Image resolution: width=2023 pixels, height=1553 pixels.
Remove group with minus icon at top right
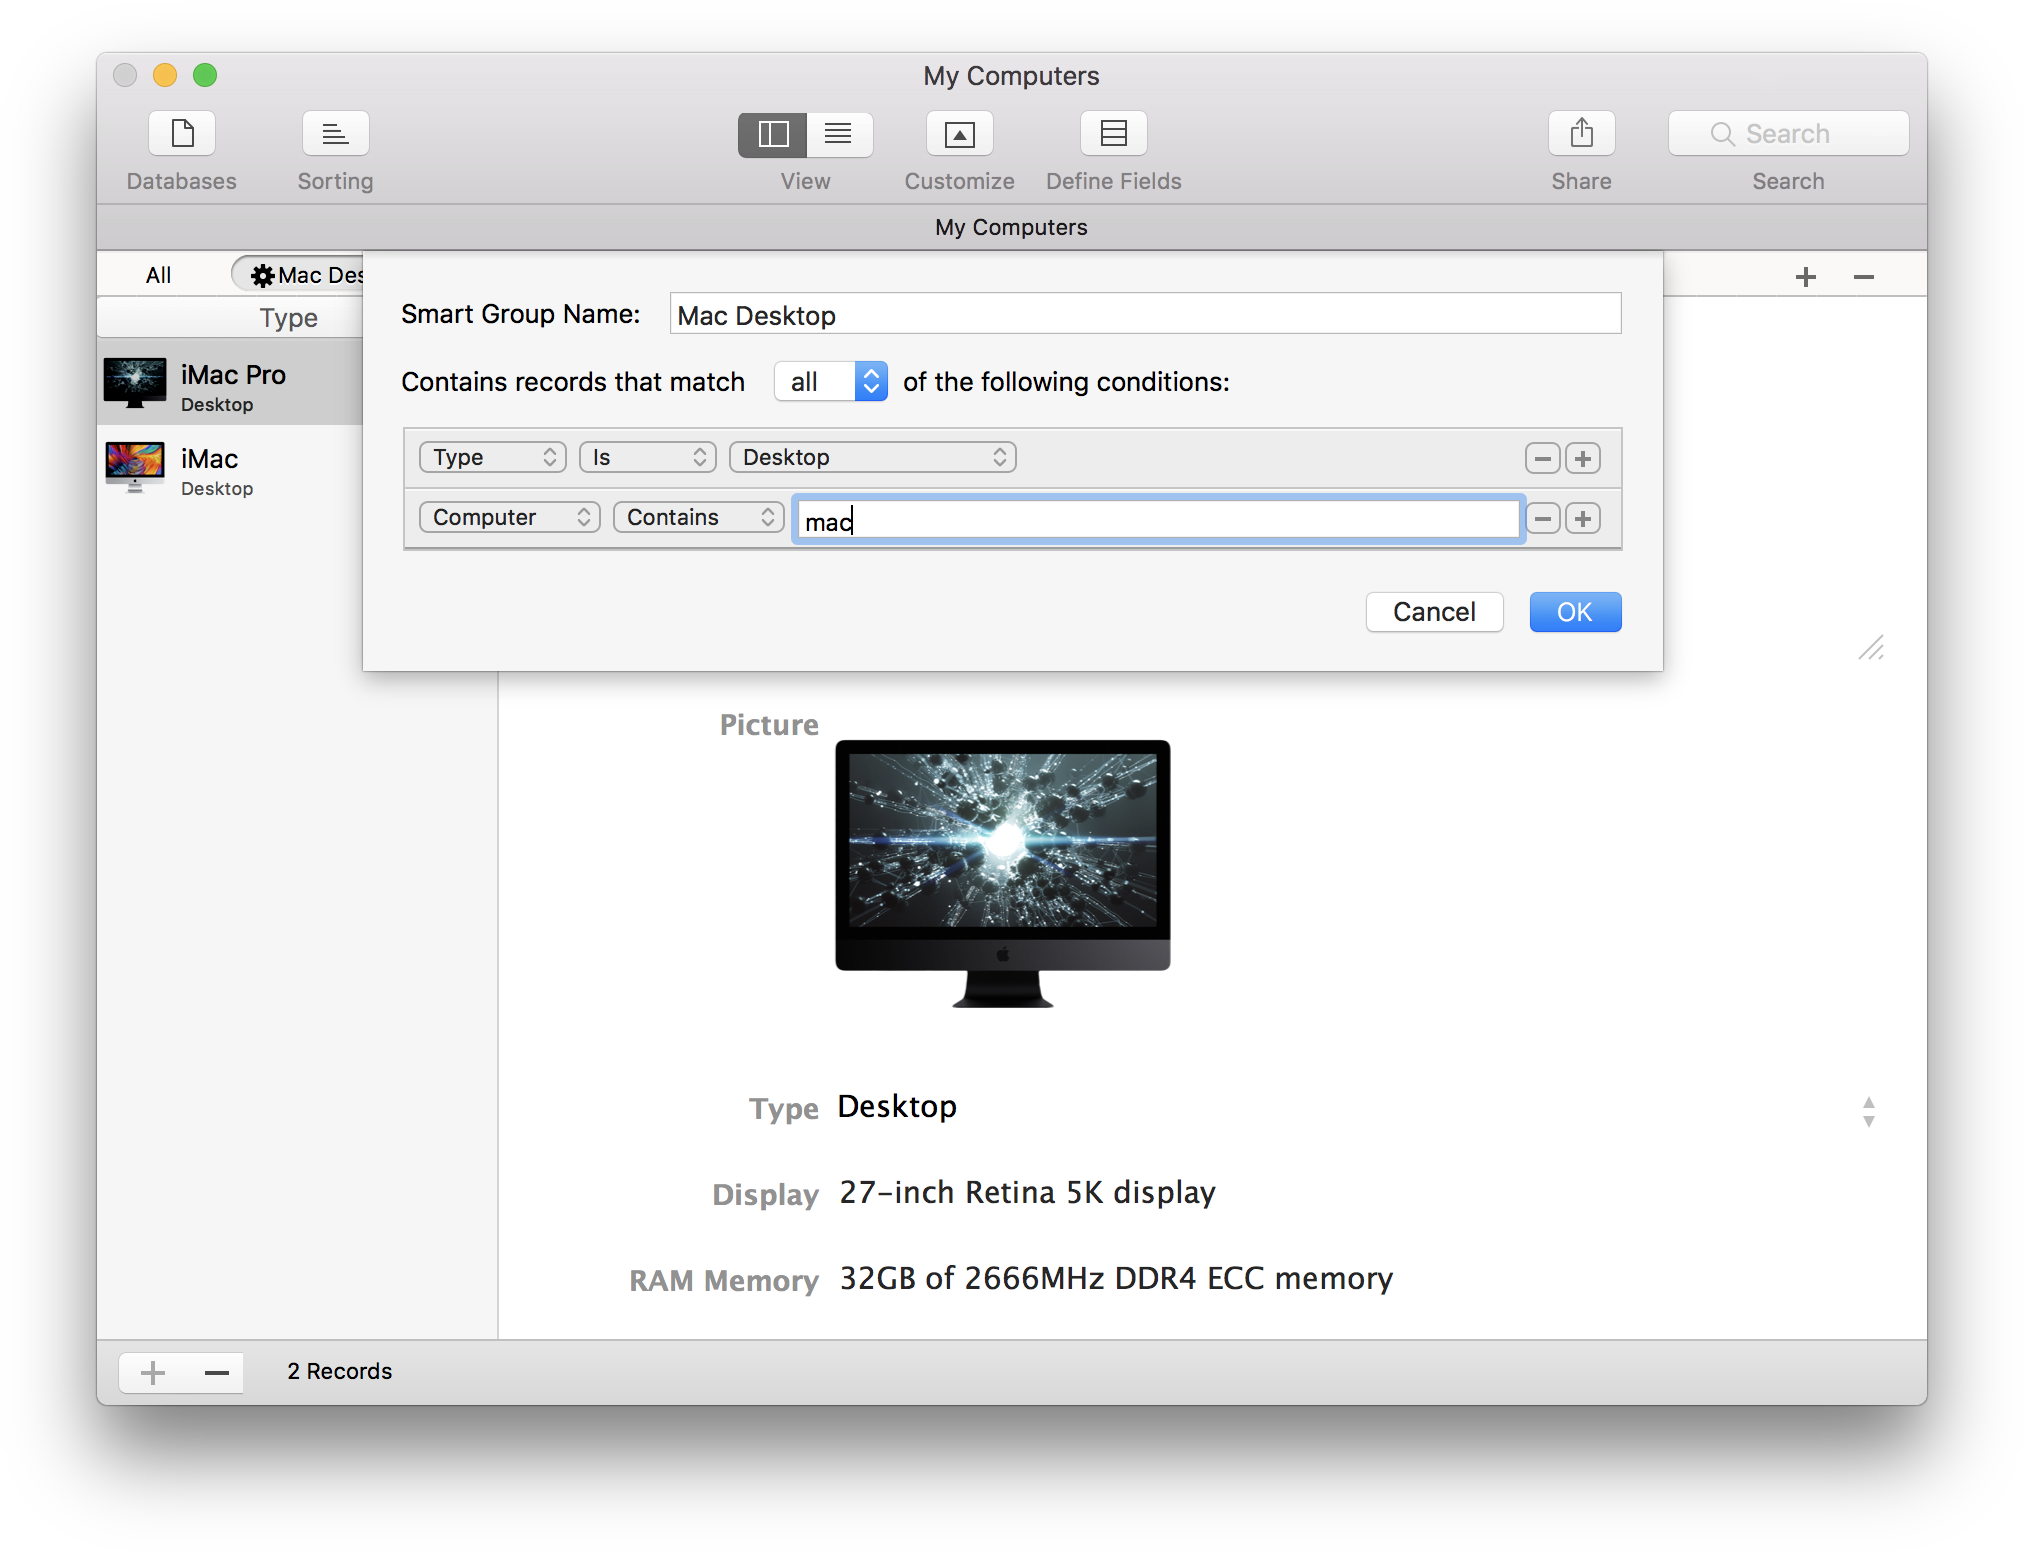(1863, 277)
